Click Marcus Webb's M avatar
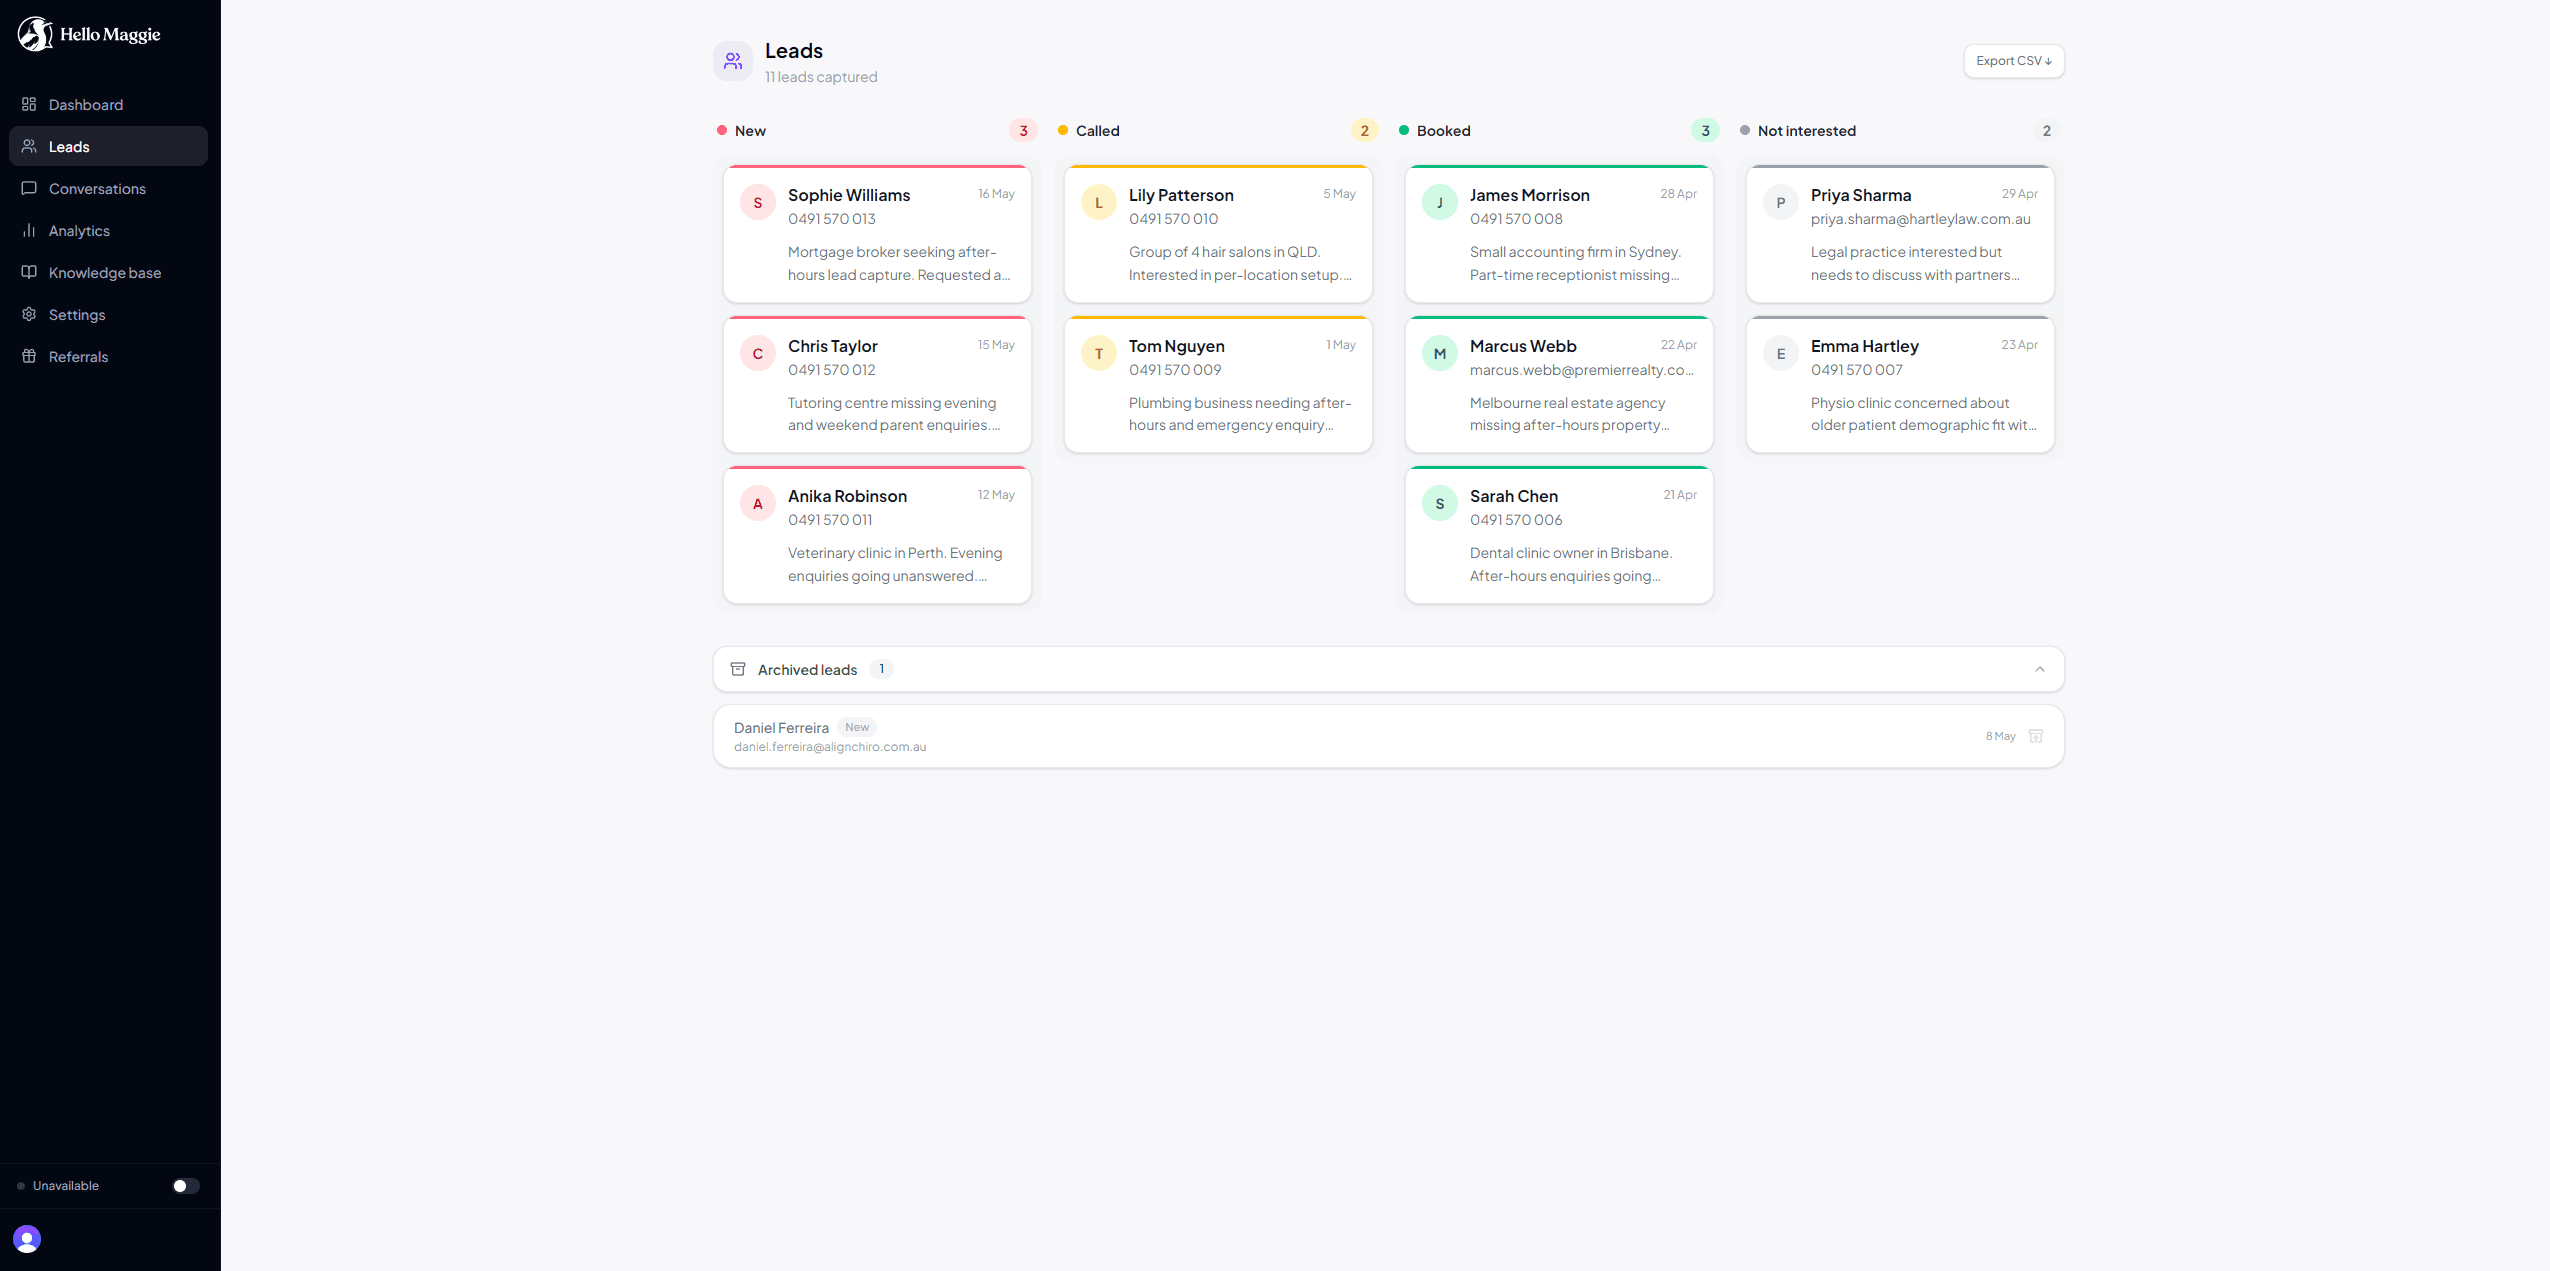Viewport: 2550px width, 1271px height. [x=1440, y=353]
